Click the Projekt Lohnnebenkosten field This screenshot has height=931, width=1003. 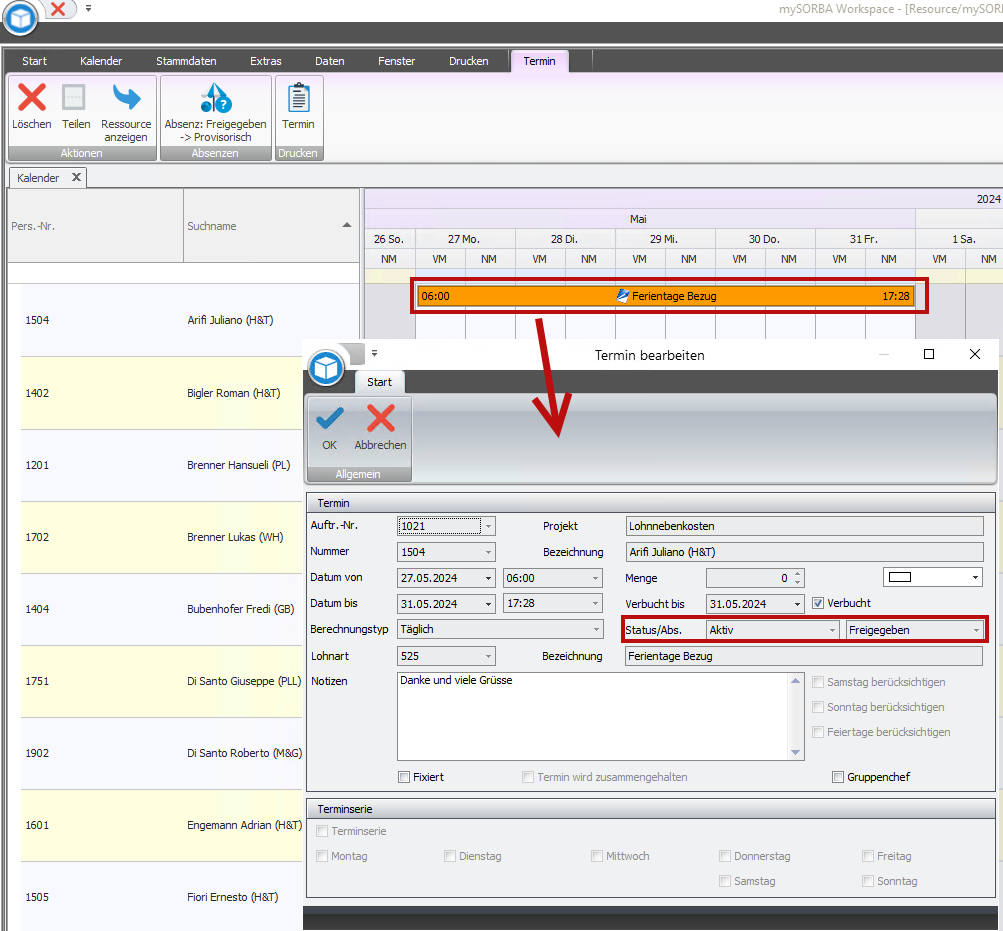click(x=804, y=526)
